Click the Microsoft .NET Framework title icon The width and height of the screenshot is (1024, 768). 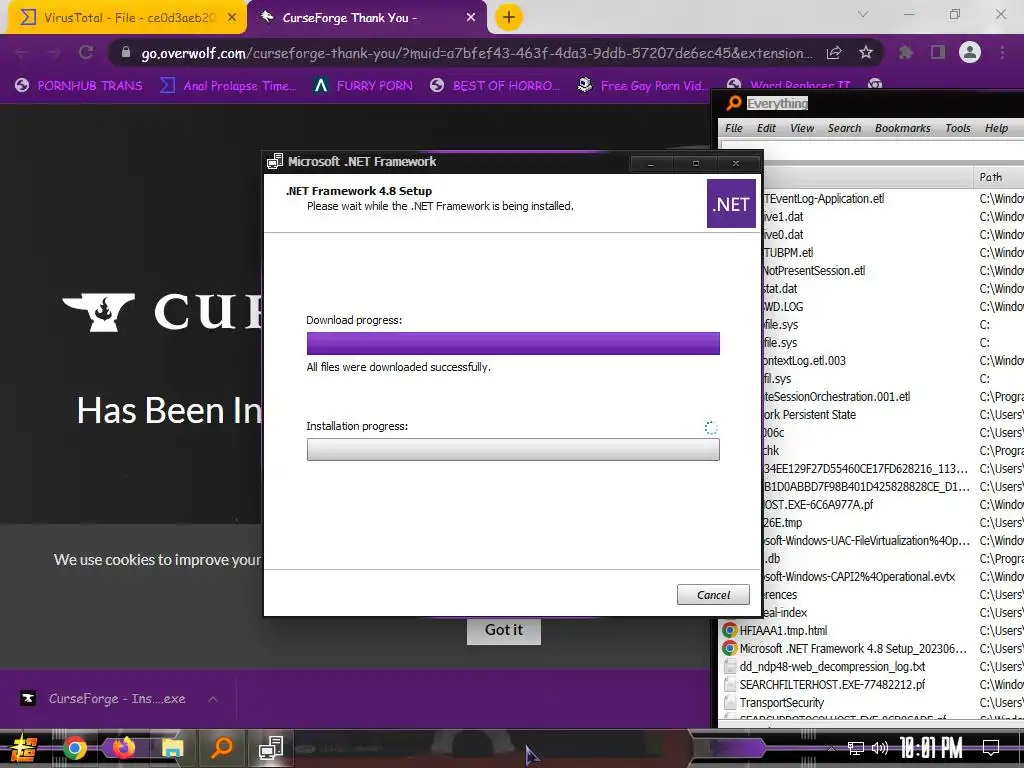pyautogui.click(x=275, y=161)
